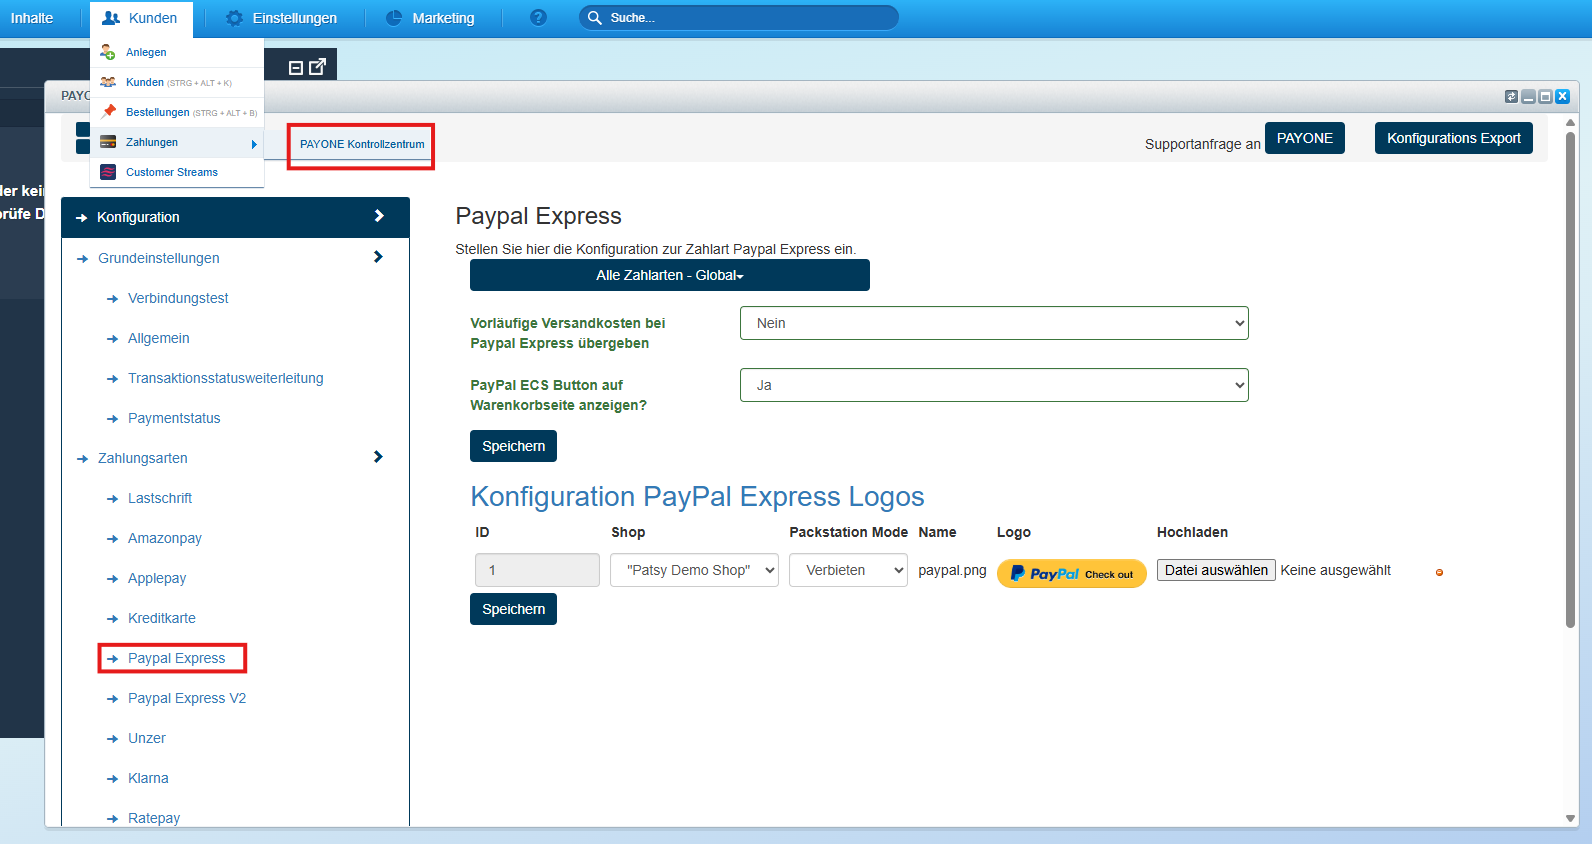
Task: Click the Speichern button below logos table
Action: click(513, 609)
